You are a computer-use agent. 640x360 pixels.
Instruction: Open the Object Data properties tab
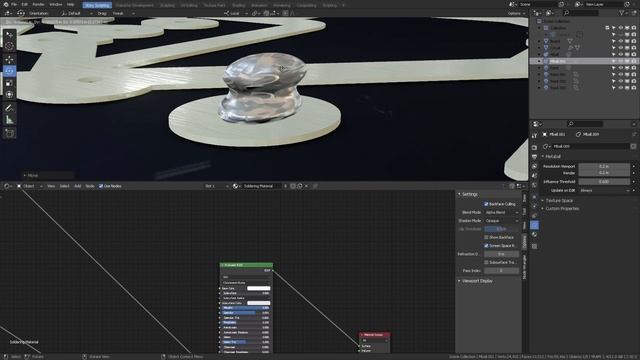[534, 225]
